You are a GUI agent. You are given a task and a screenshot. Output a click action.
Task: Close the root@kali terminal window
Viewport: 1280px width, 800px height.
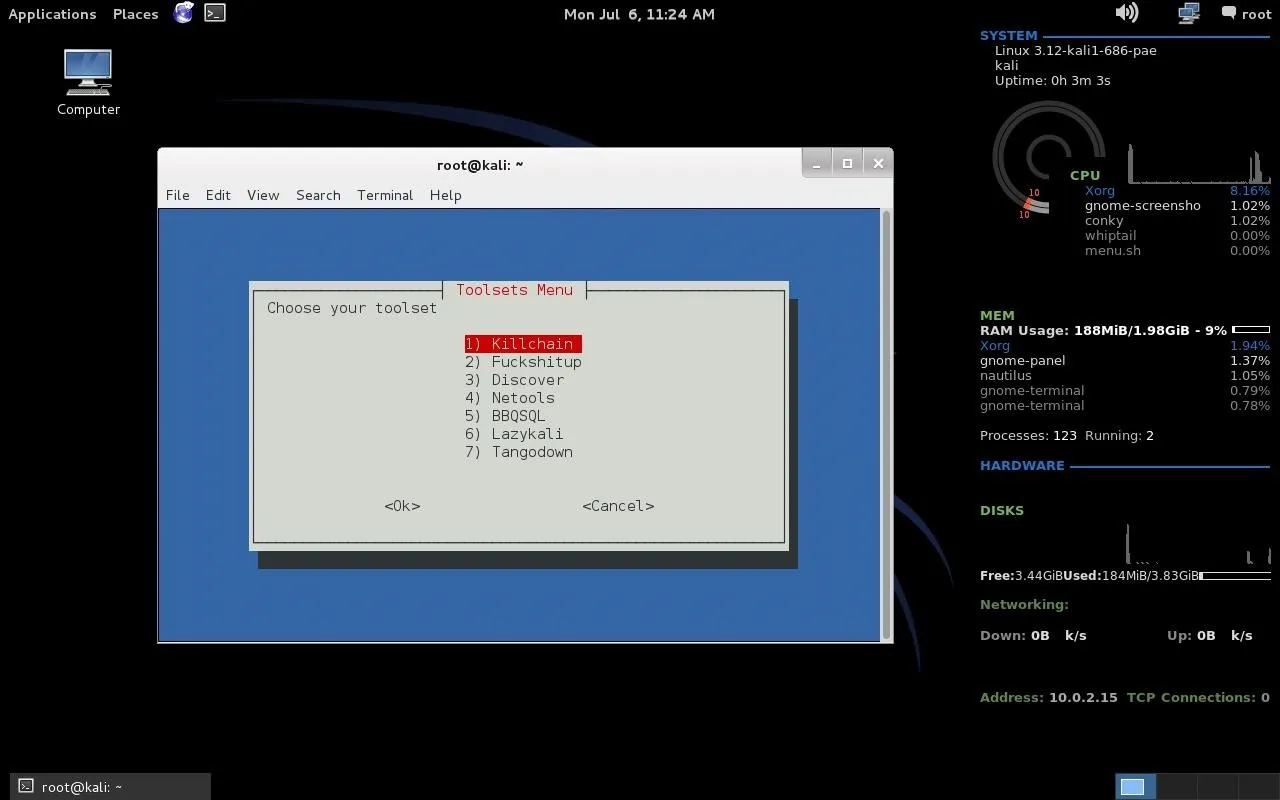[x=878, y=164]
